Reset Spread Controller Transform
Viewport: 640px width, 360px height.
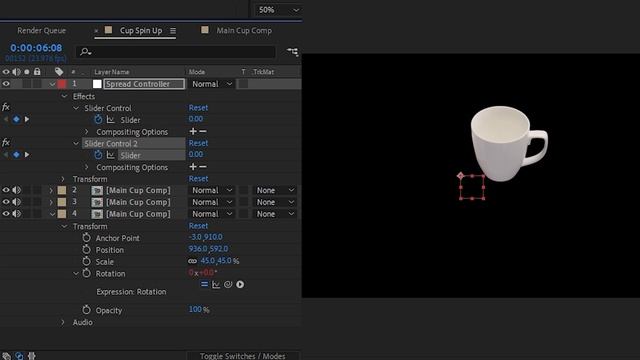198,179
